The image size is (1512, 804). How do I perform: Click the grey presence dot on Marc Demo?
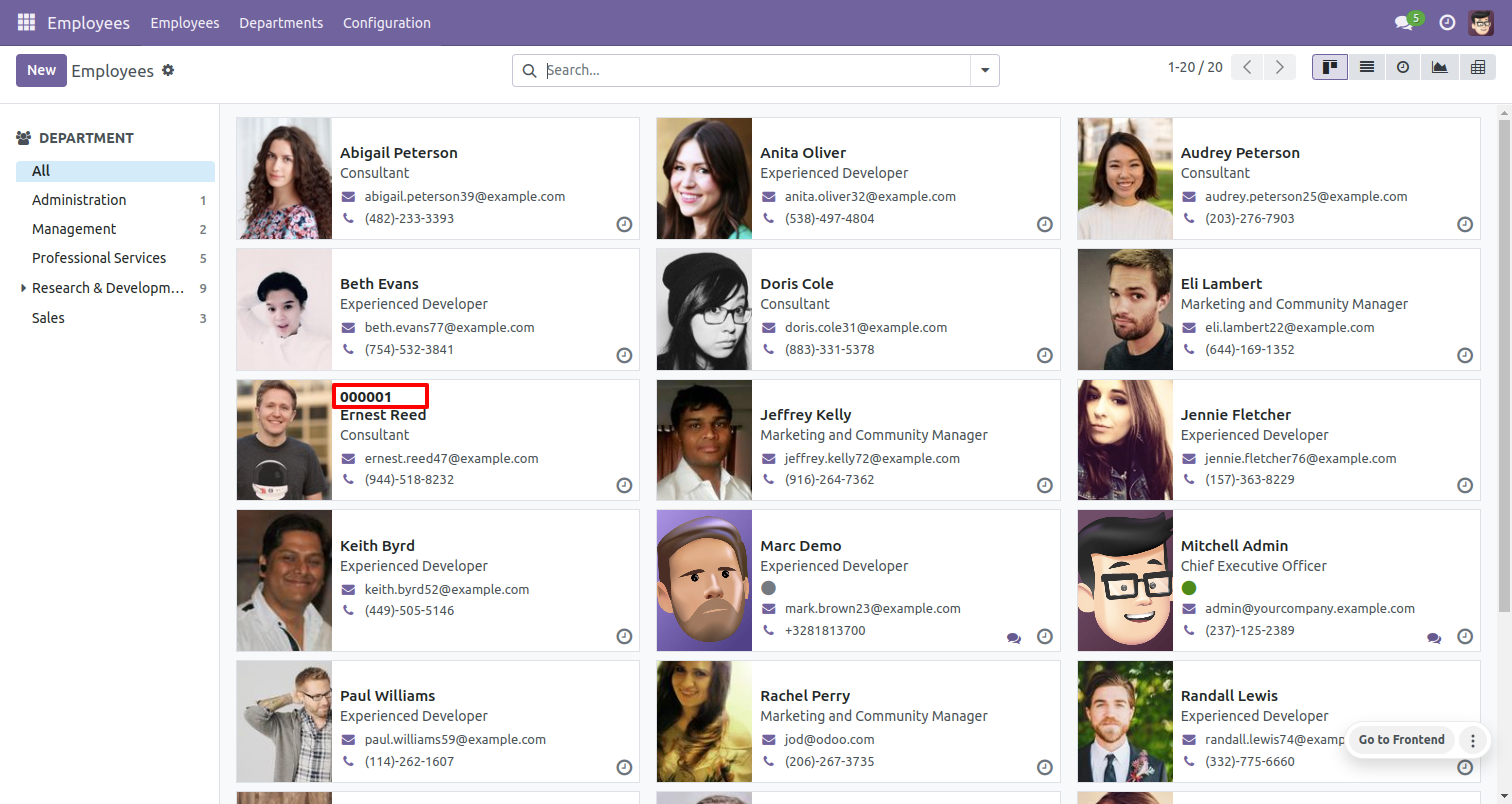tap(768, 588)
